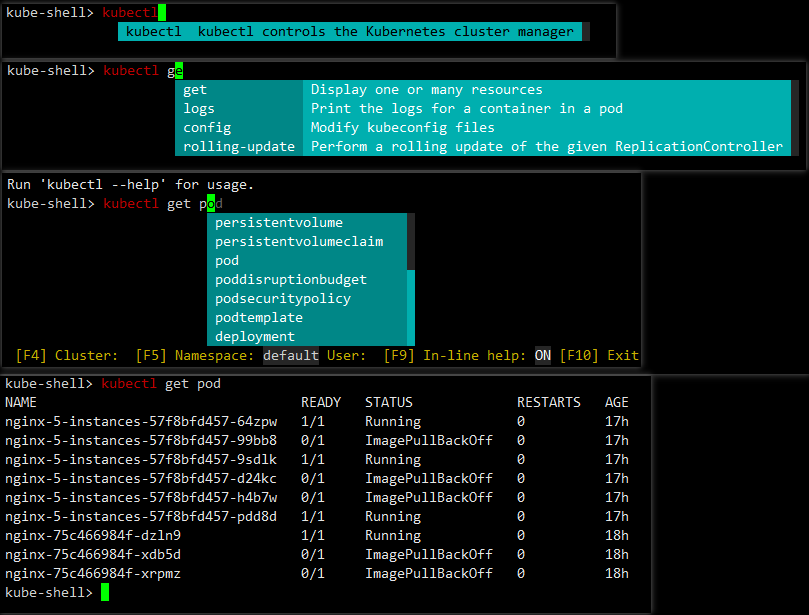The height and width of the screenshot is (615, 809).
Task: Choose 'podsecuritypolicy' from the dropdown
Action: pyautogui.click(x=283, y=298)
